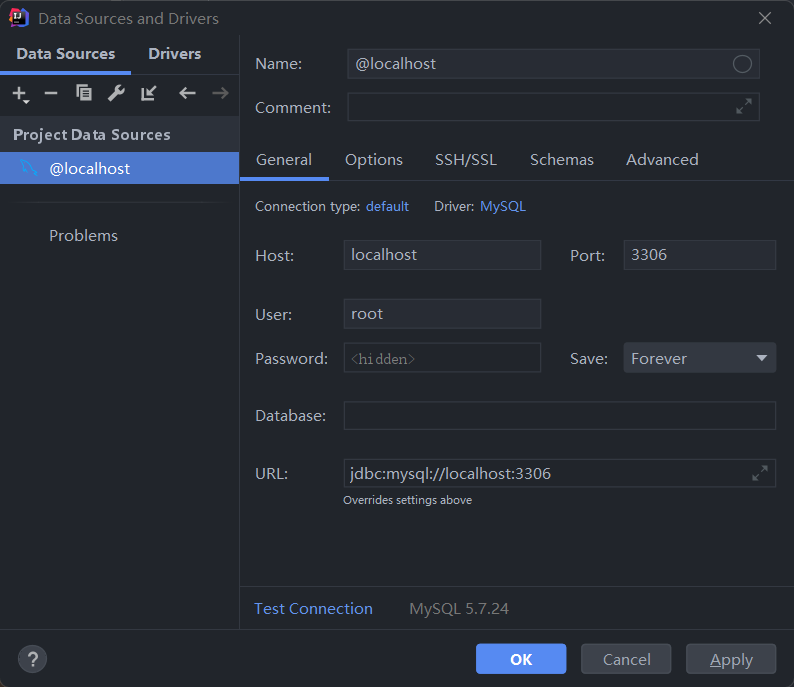Open help with question mark button

32,659
